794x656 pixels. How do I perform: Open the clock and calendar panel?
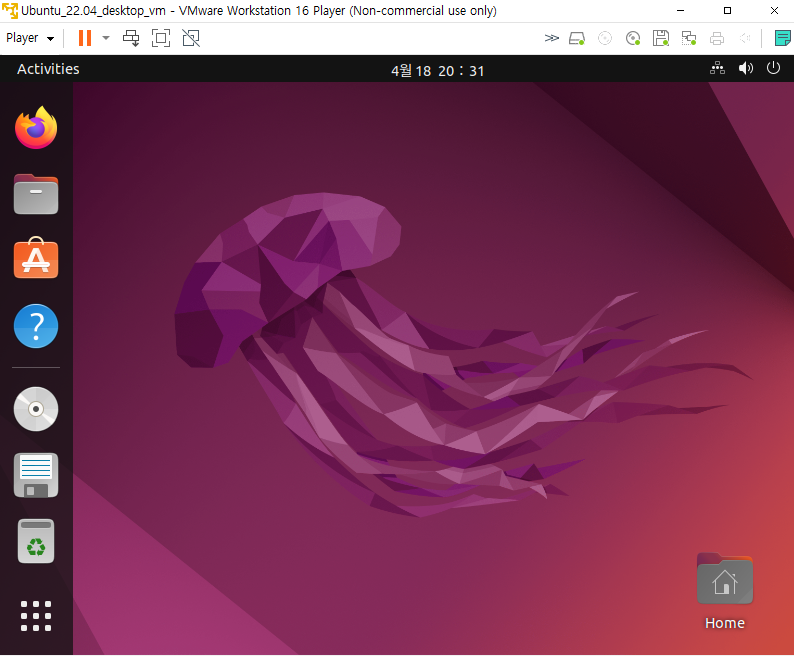pos(438,70)
